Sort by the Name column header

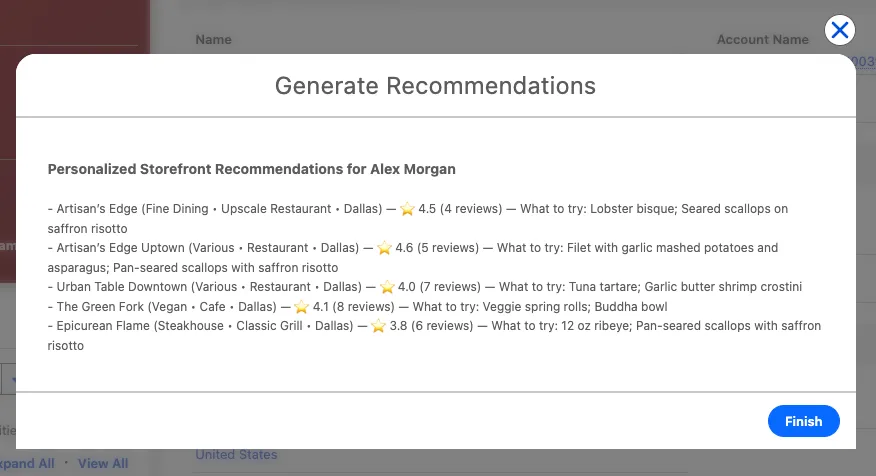point(213,40)
